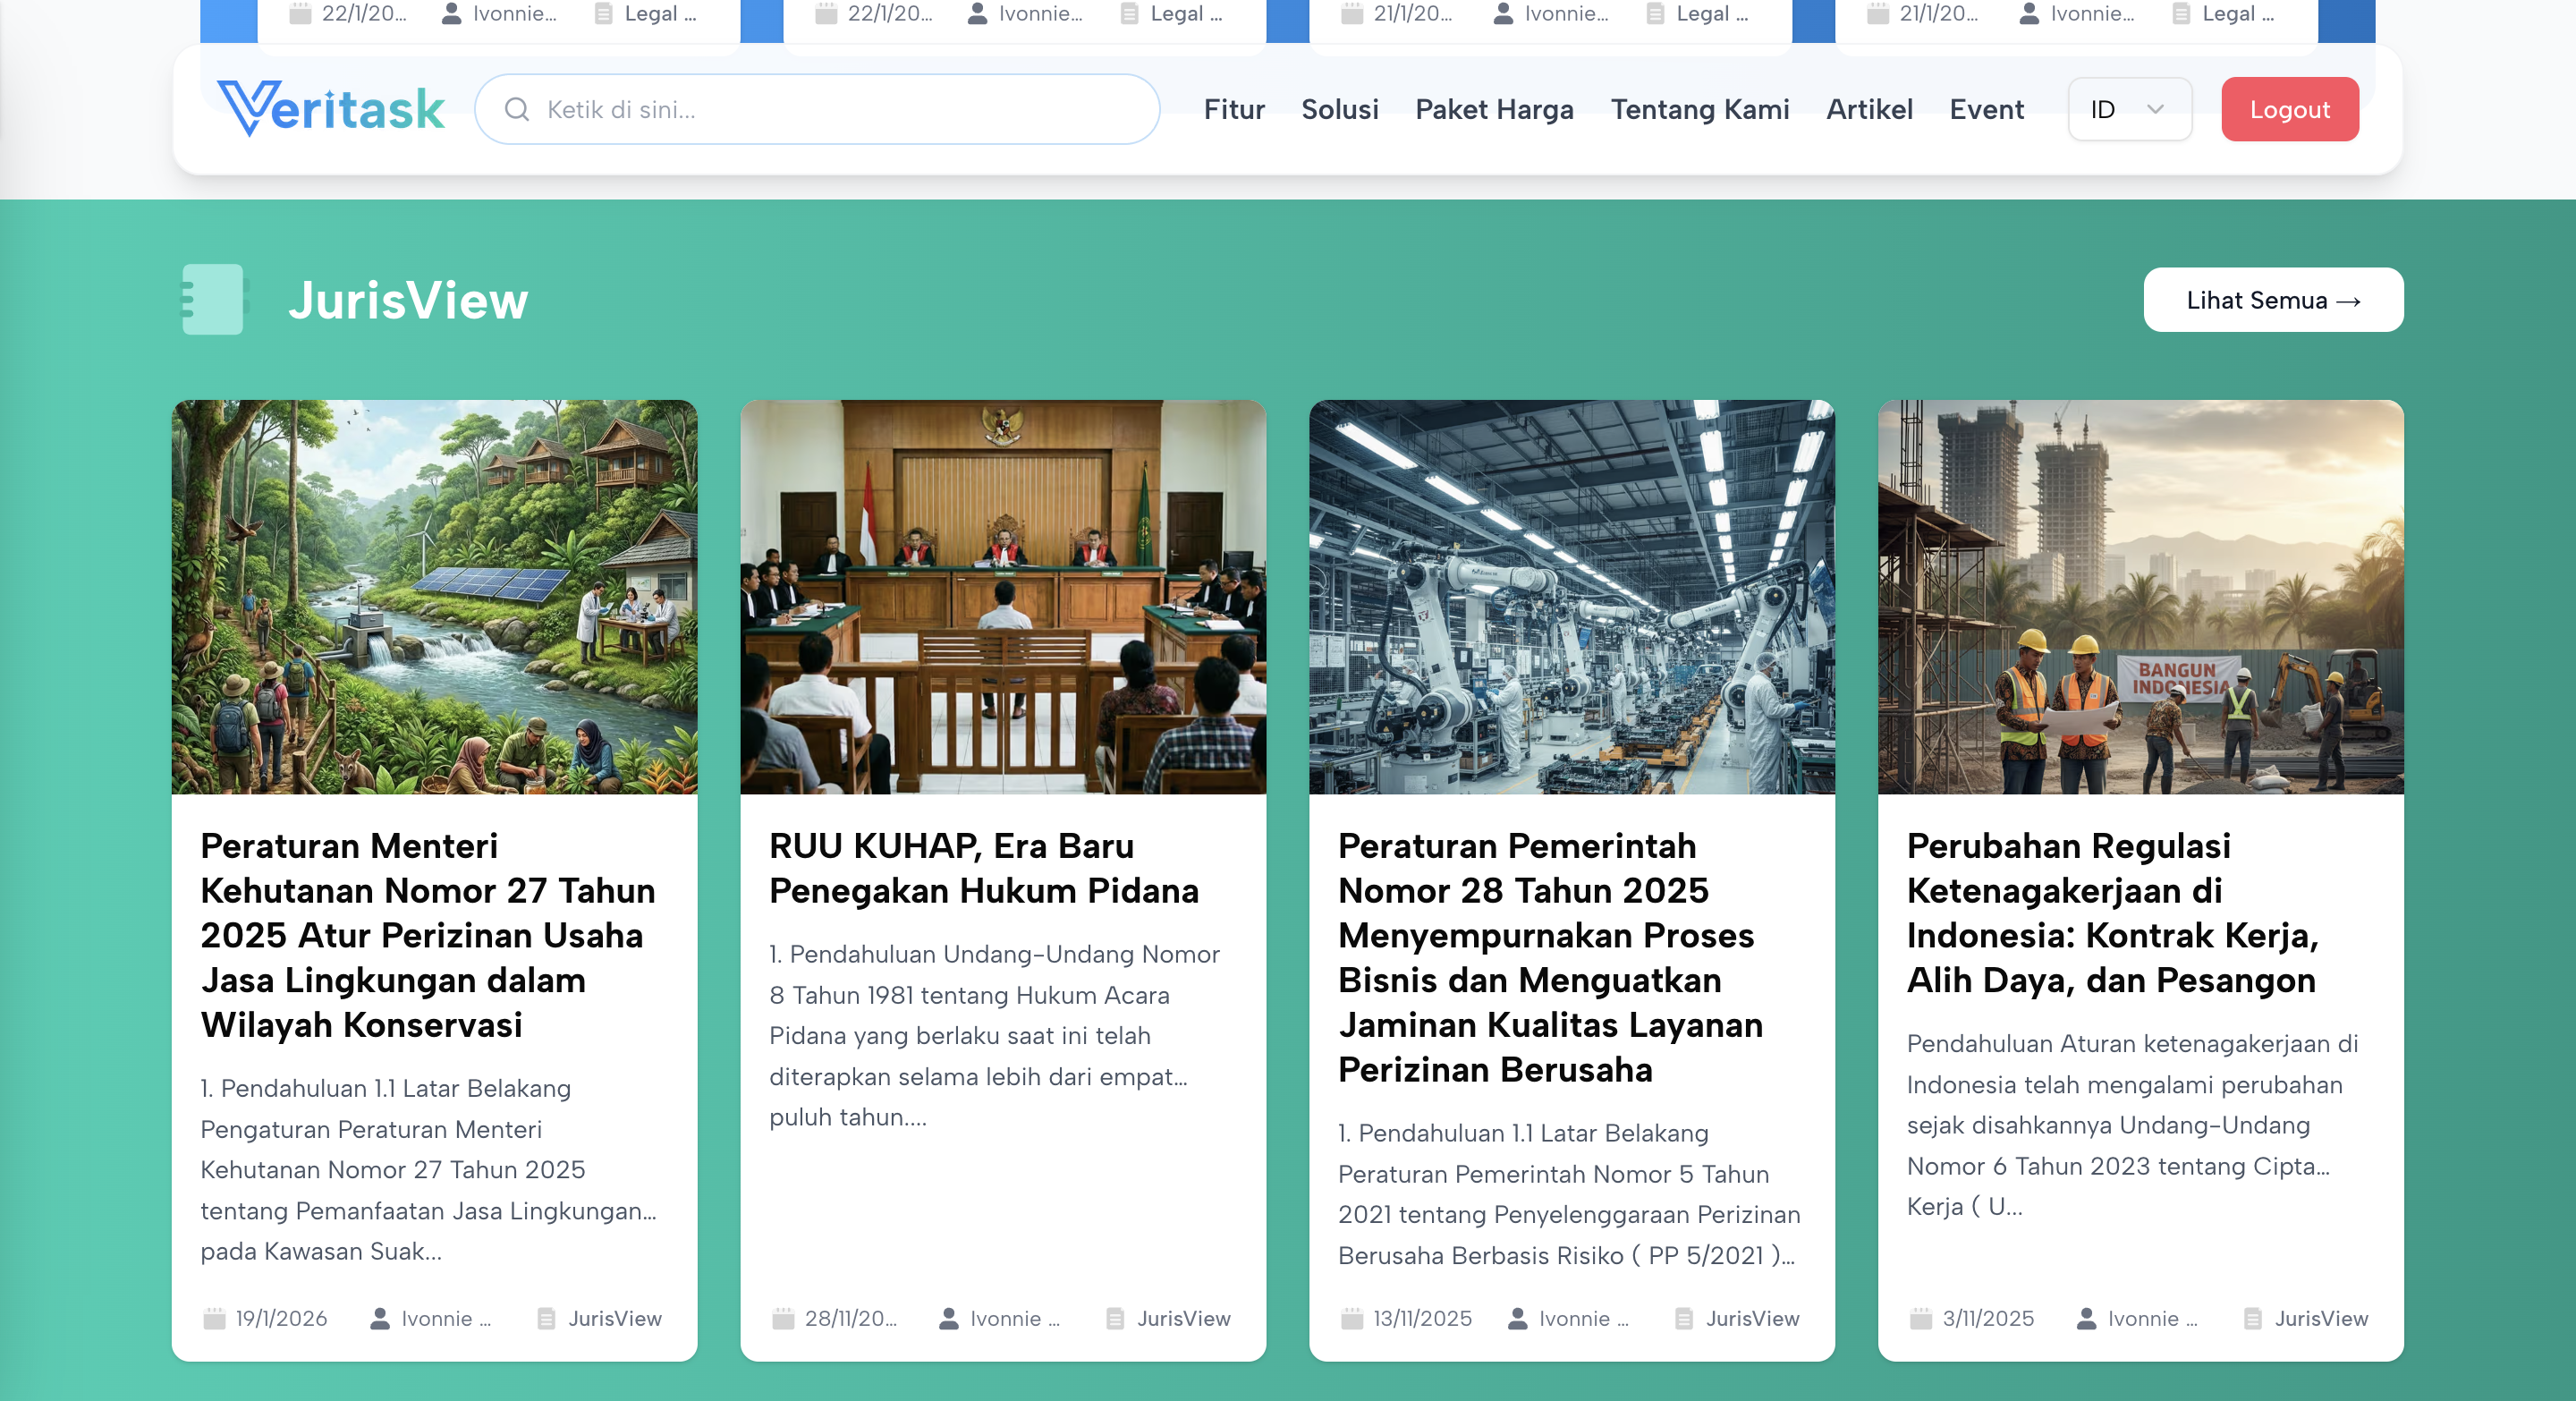Click the author icon on the 3/11/2025 card

pyautogui.click(x=2086, y=1318)
